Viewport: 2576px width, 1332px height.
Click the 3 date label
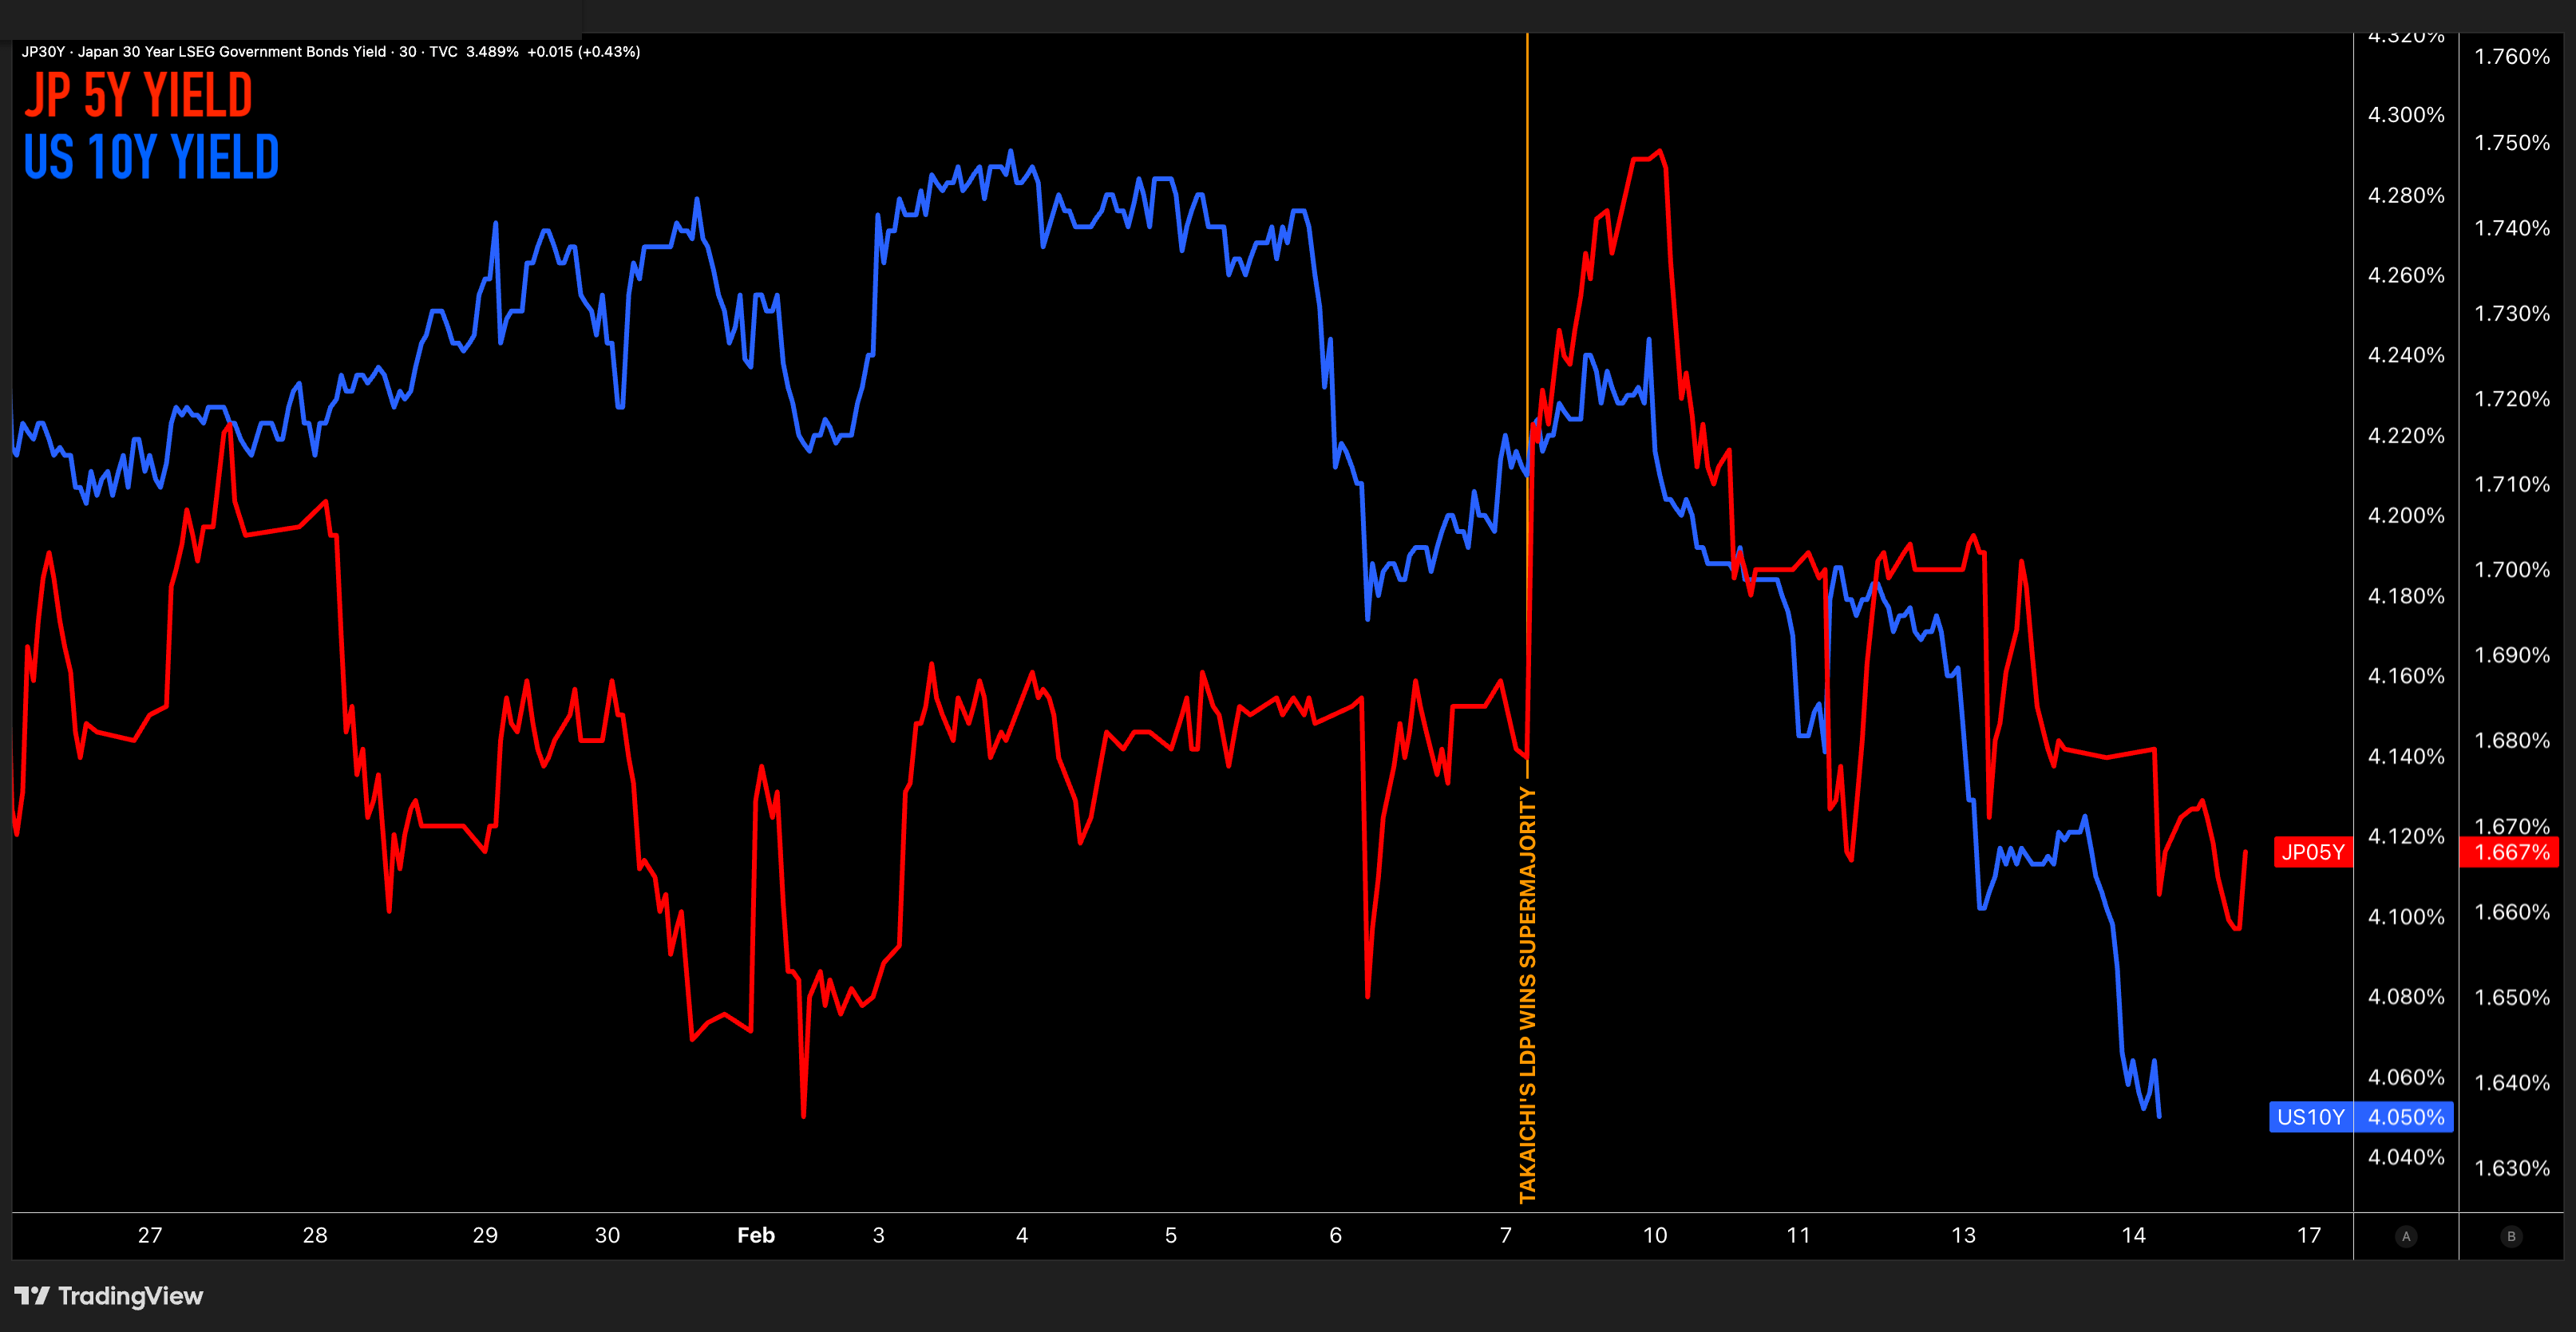(x=879, y=1235)
